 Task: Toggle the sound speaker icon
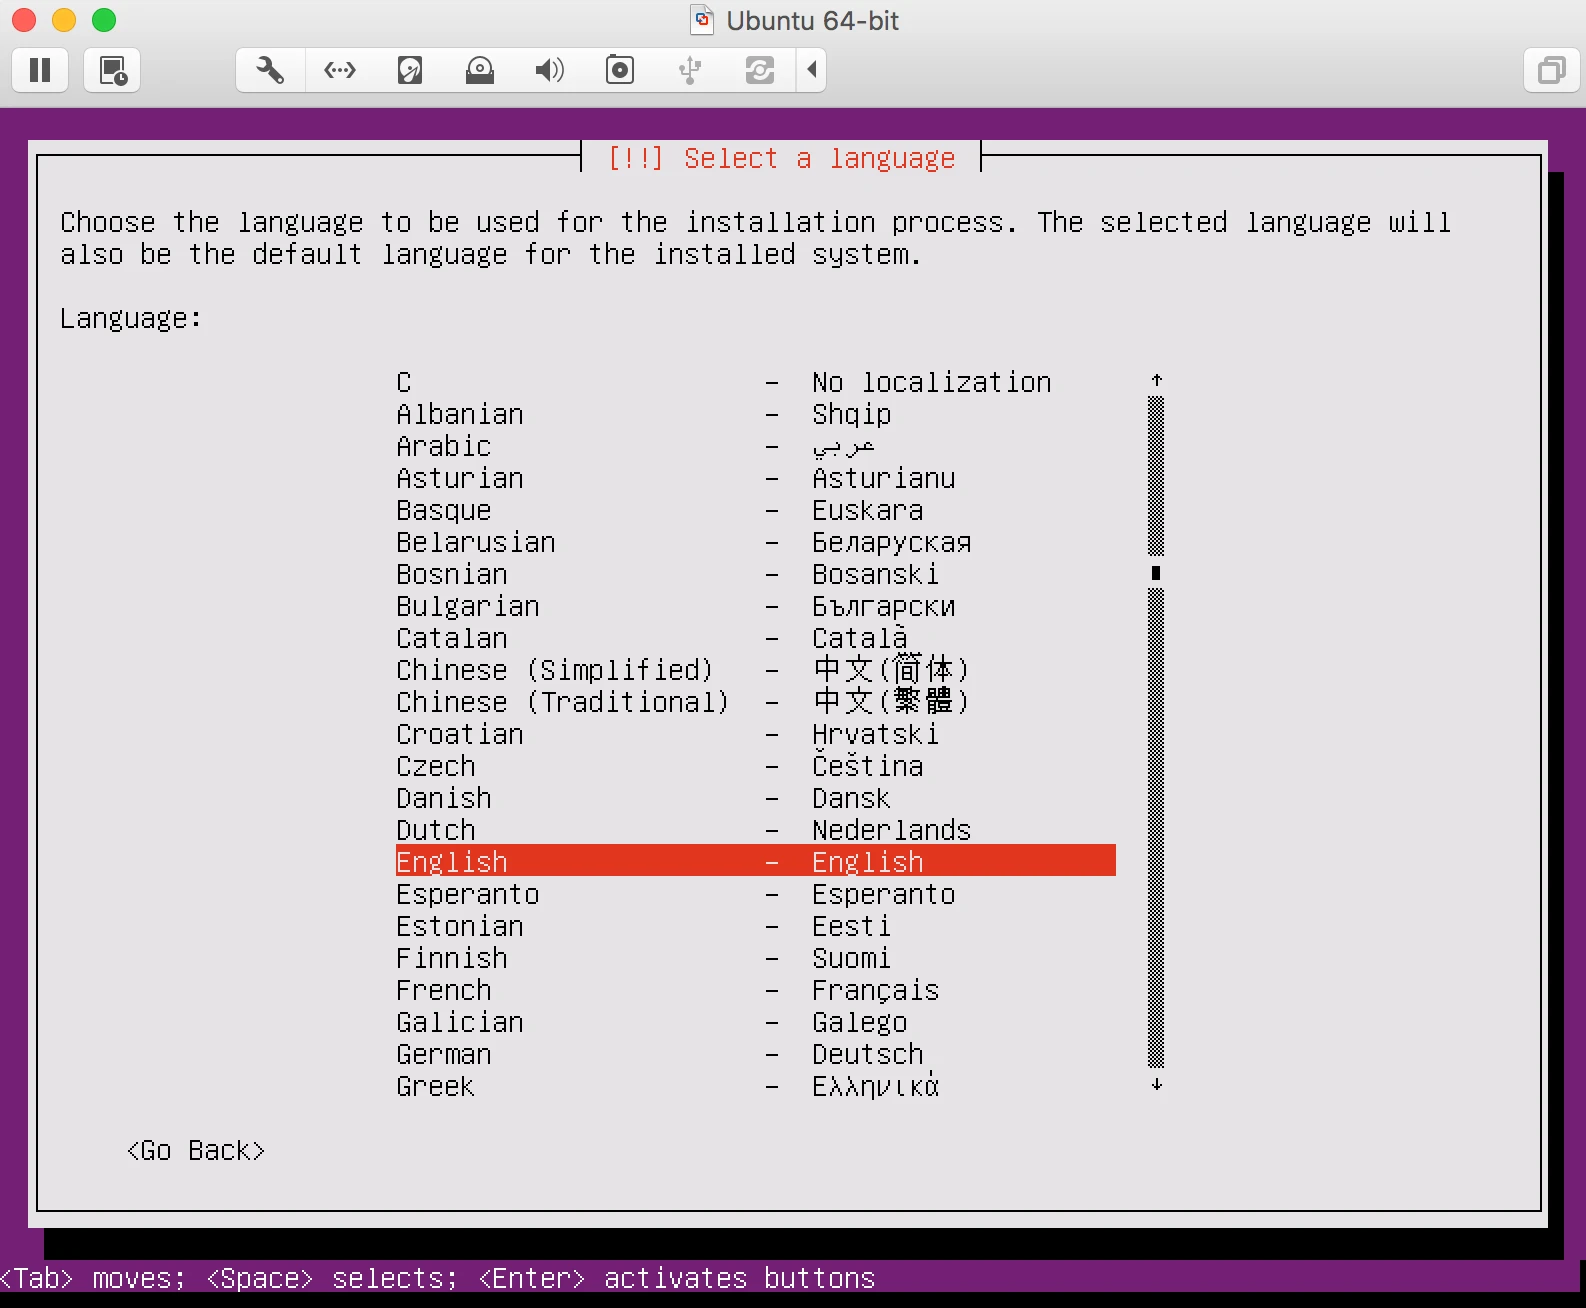[550, 70]
